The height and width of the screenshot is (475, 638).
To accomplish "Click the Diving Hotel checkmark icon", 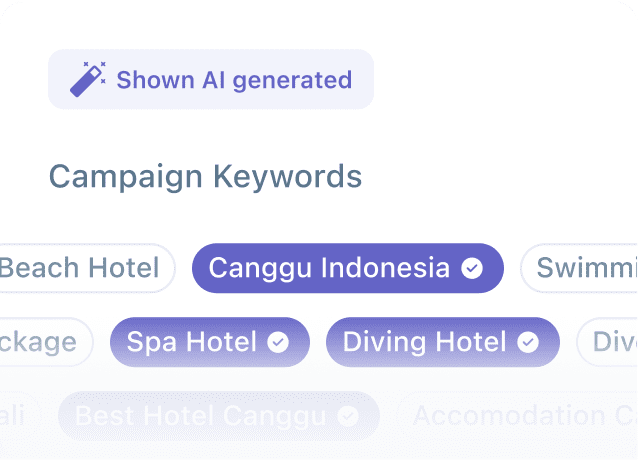I will tap(528, 342).
